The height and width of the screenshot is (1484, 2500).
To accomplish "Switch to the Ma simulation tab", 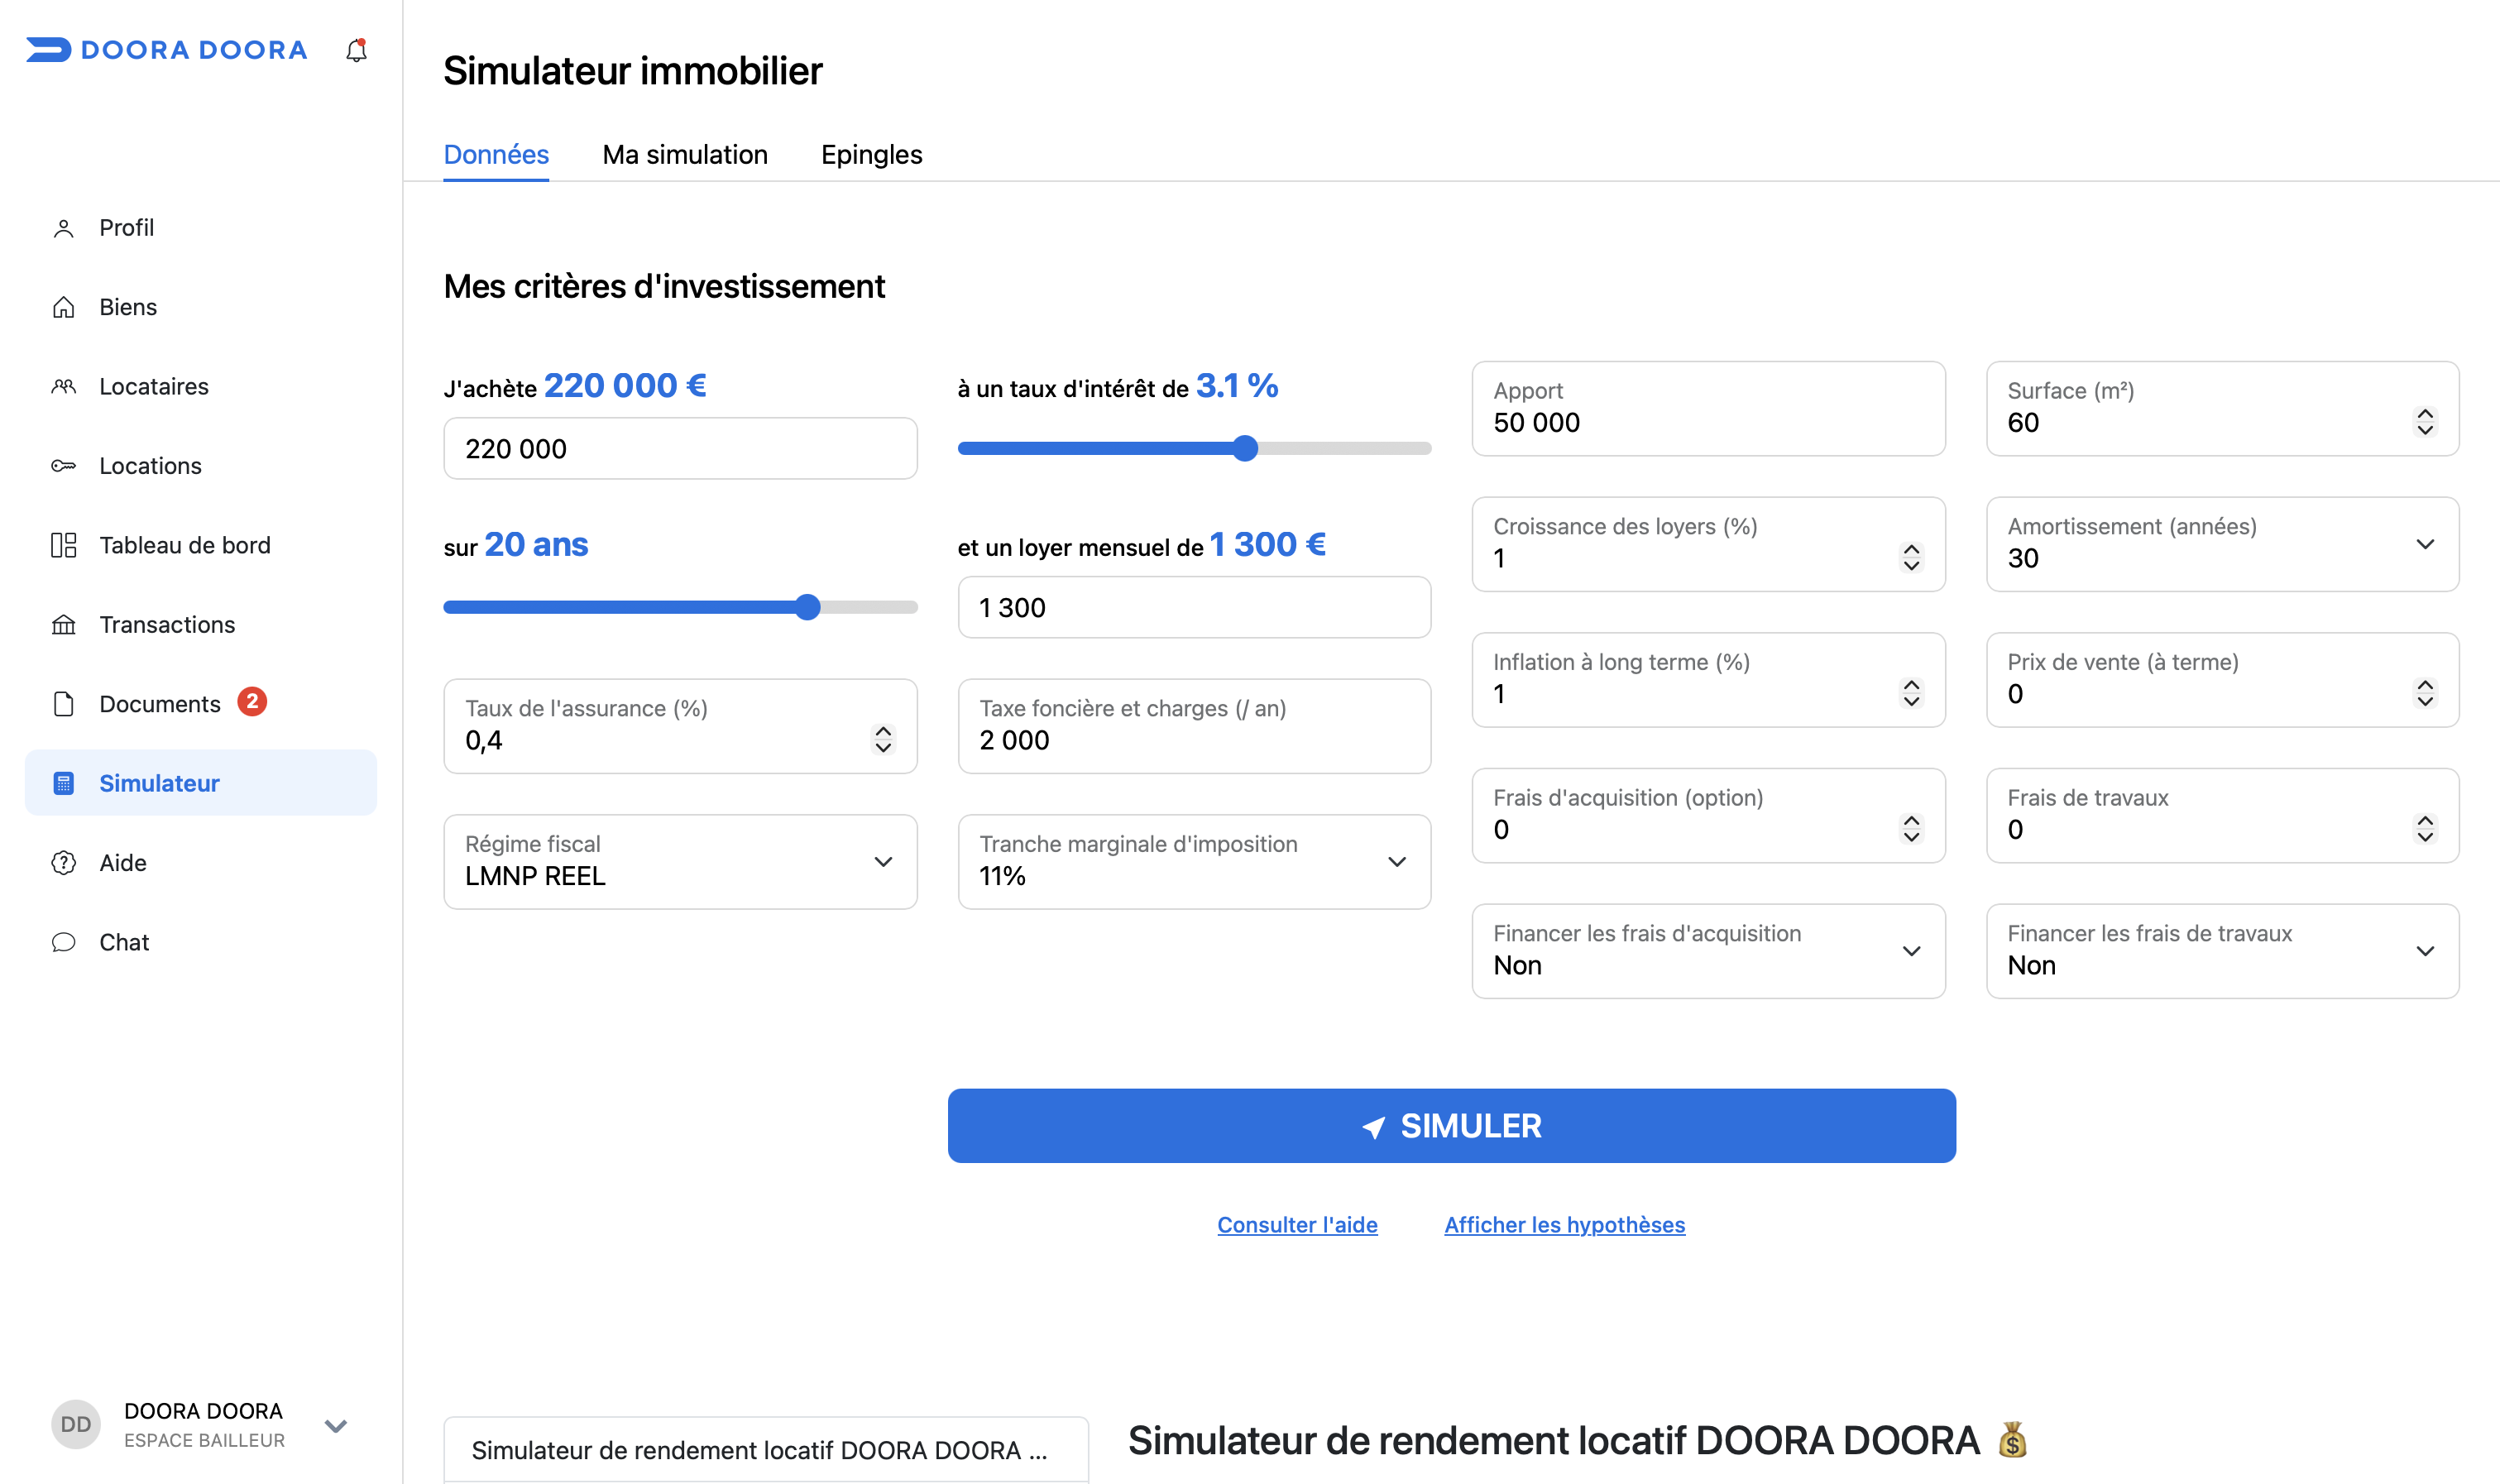I will coord(685,155).
